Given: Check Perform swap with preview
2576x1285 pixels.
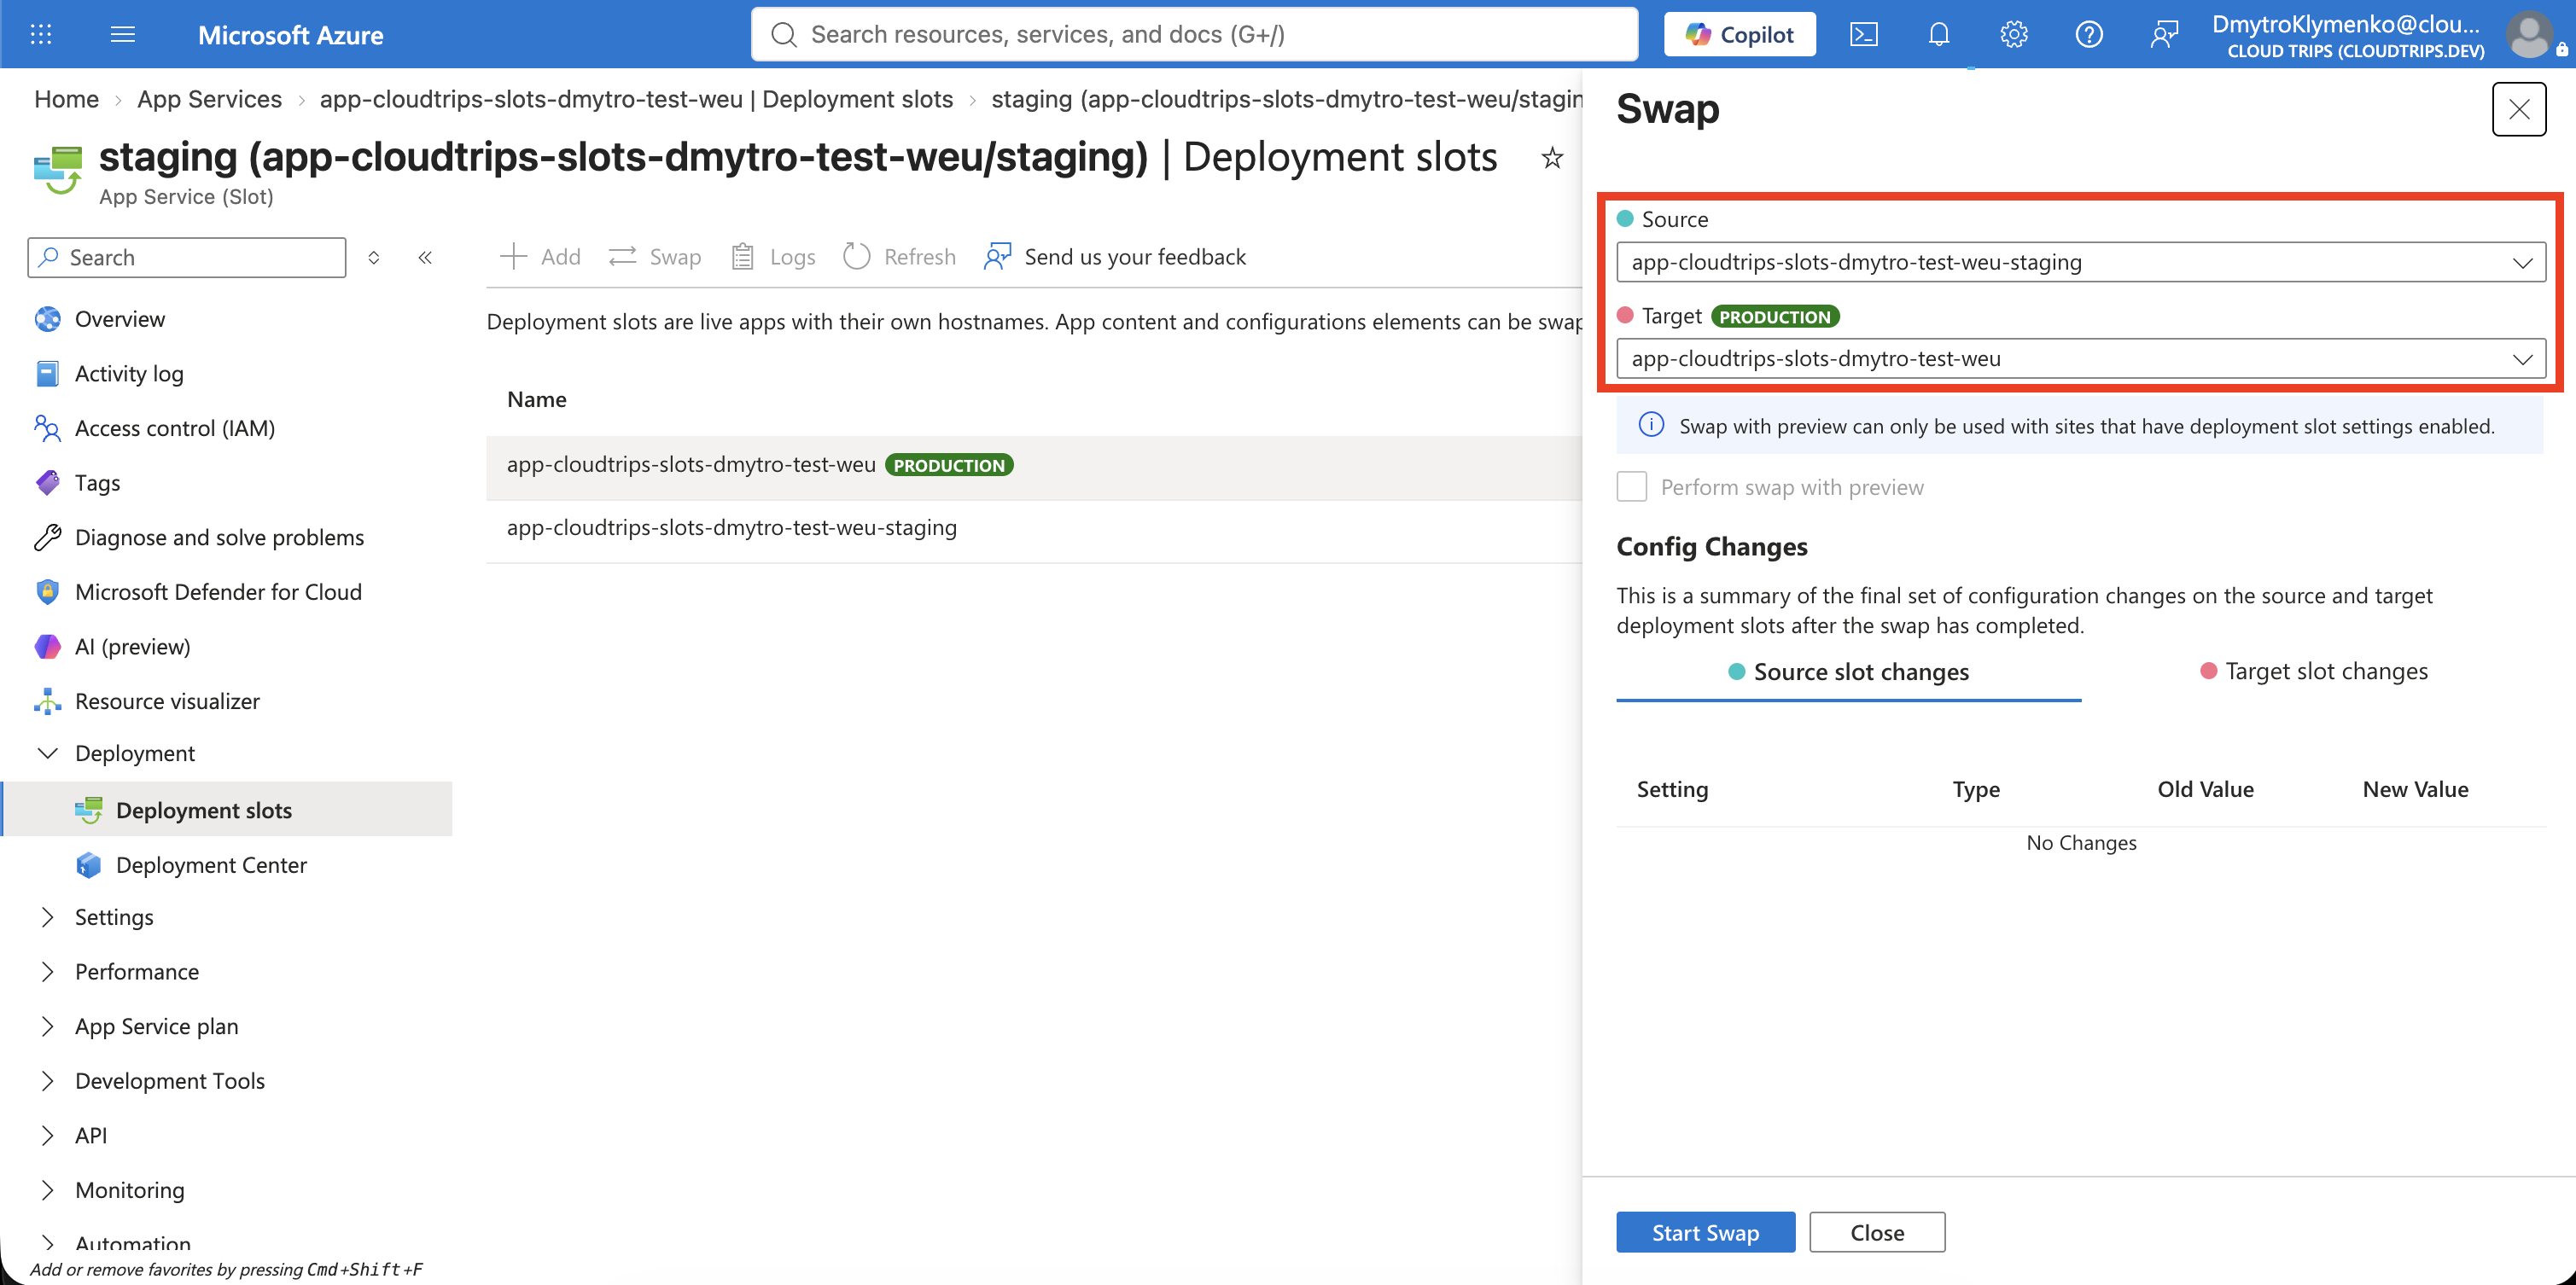Looking at the screenshot, I should [1632, 487].
